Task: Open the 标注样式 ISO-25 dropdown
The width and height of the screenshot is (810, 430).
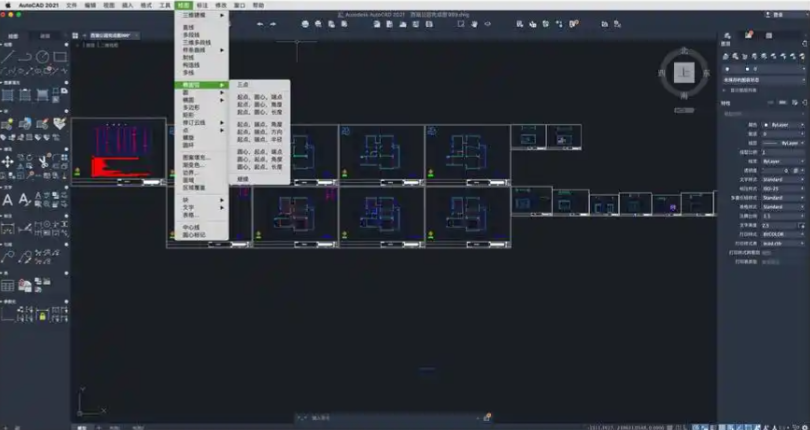Action: [784, 189]
